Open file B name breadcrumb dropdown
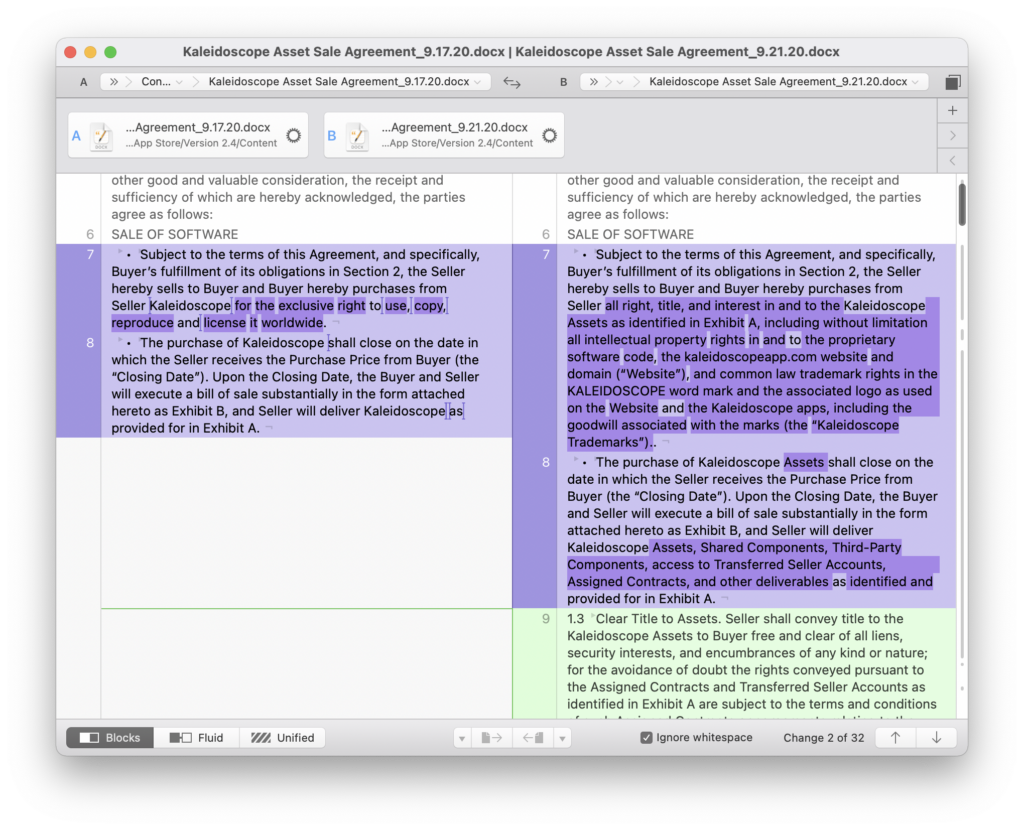The width and height of the screenshot is (1024, 830). click(784, 82)
